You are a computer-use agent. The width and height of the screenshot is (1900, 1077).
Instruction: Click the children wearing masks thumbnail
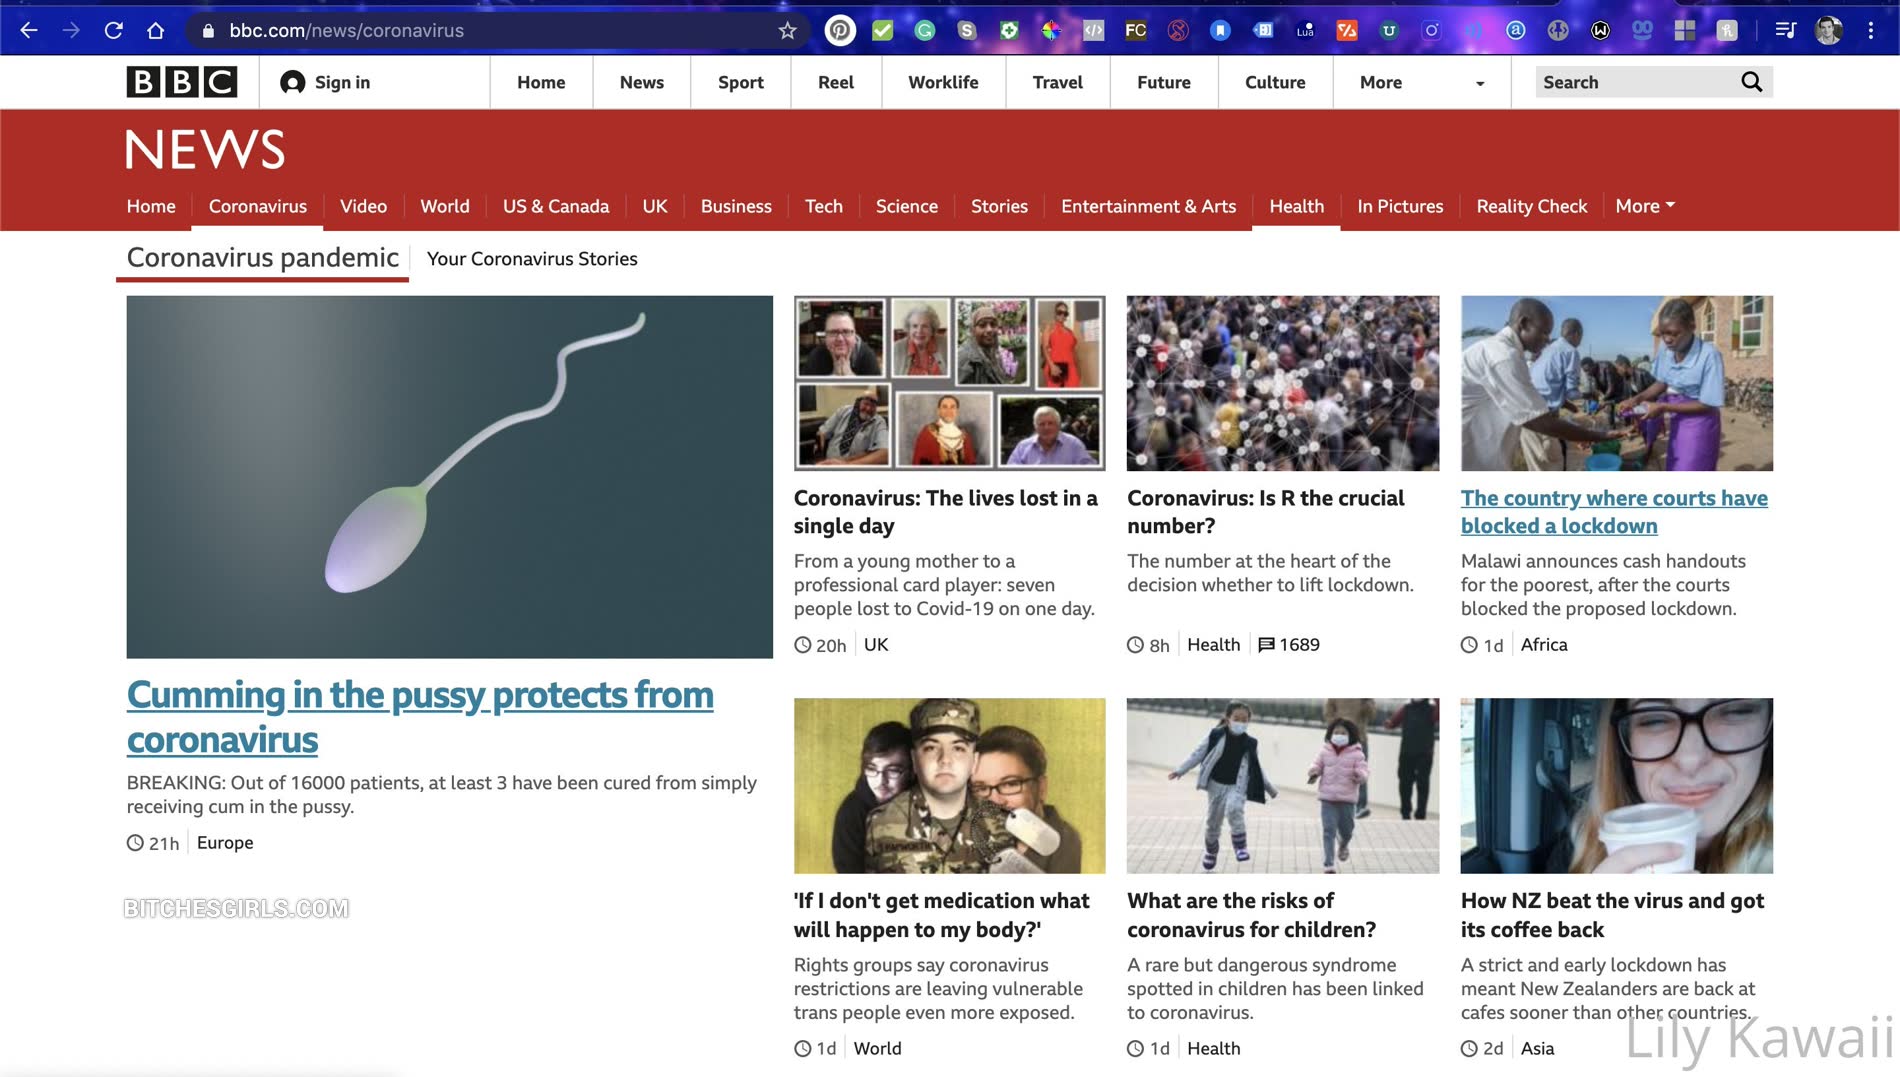point(1282,786)
